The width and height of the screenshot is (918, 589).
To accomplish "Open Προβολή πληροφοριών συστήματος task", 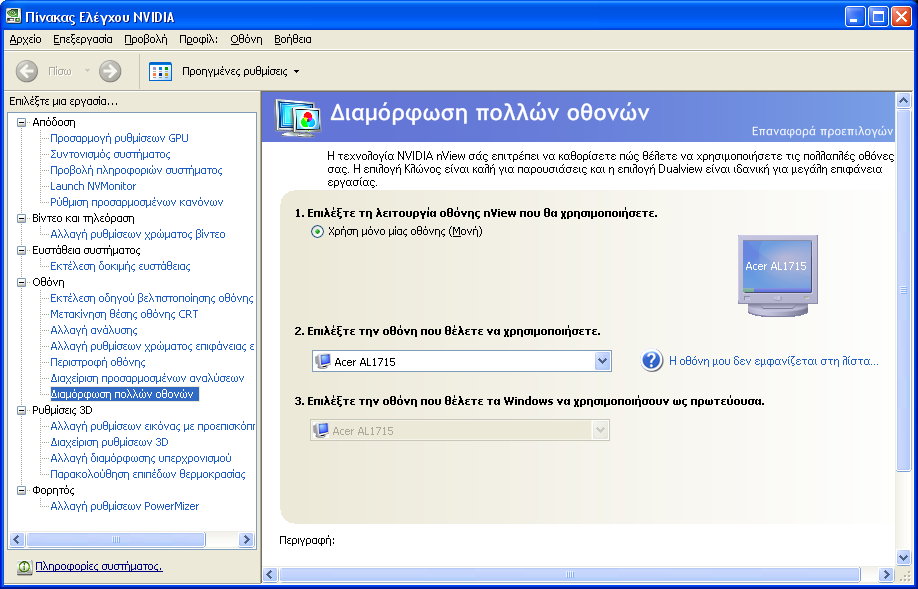I will click(x=136, y=170).
